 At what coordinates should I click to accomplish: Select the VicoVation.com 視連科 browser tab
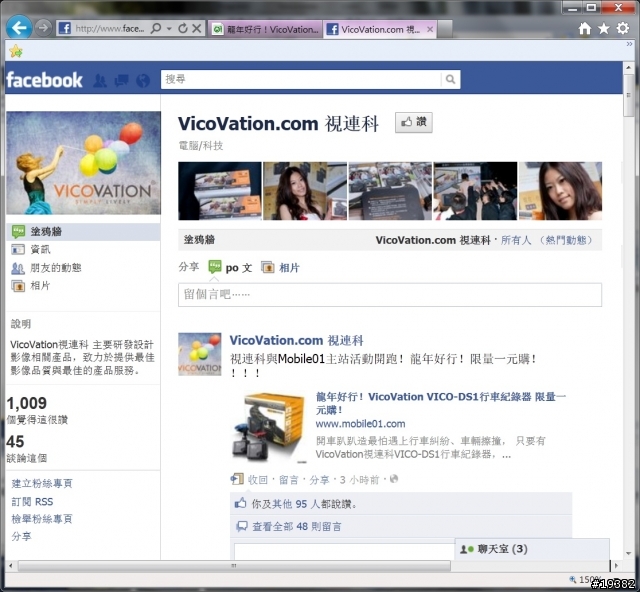373,29
